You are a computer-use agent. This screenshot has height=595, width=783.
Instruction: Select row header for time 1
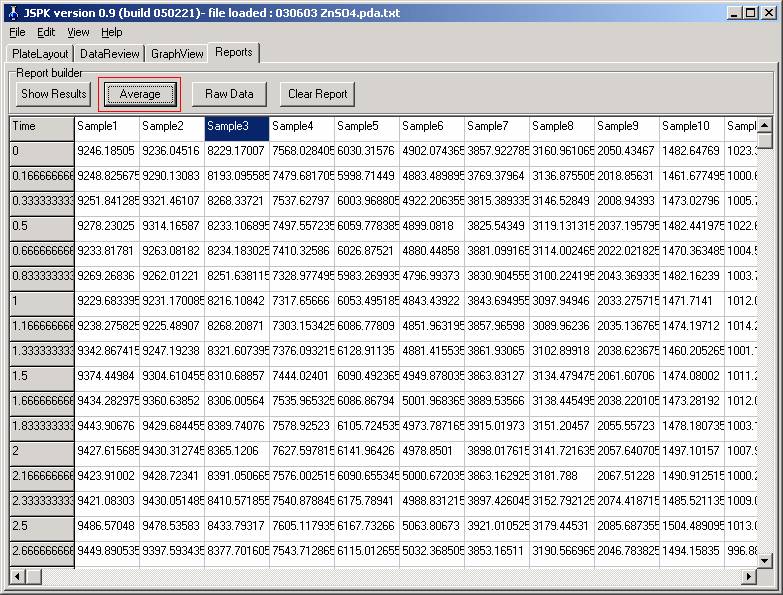pos(42,303)
